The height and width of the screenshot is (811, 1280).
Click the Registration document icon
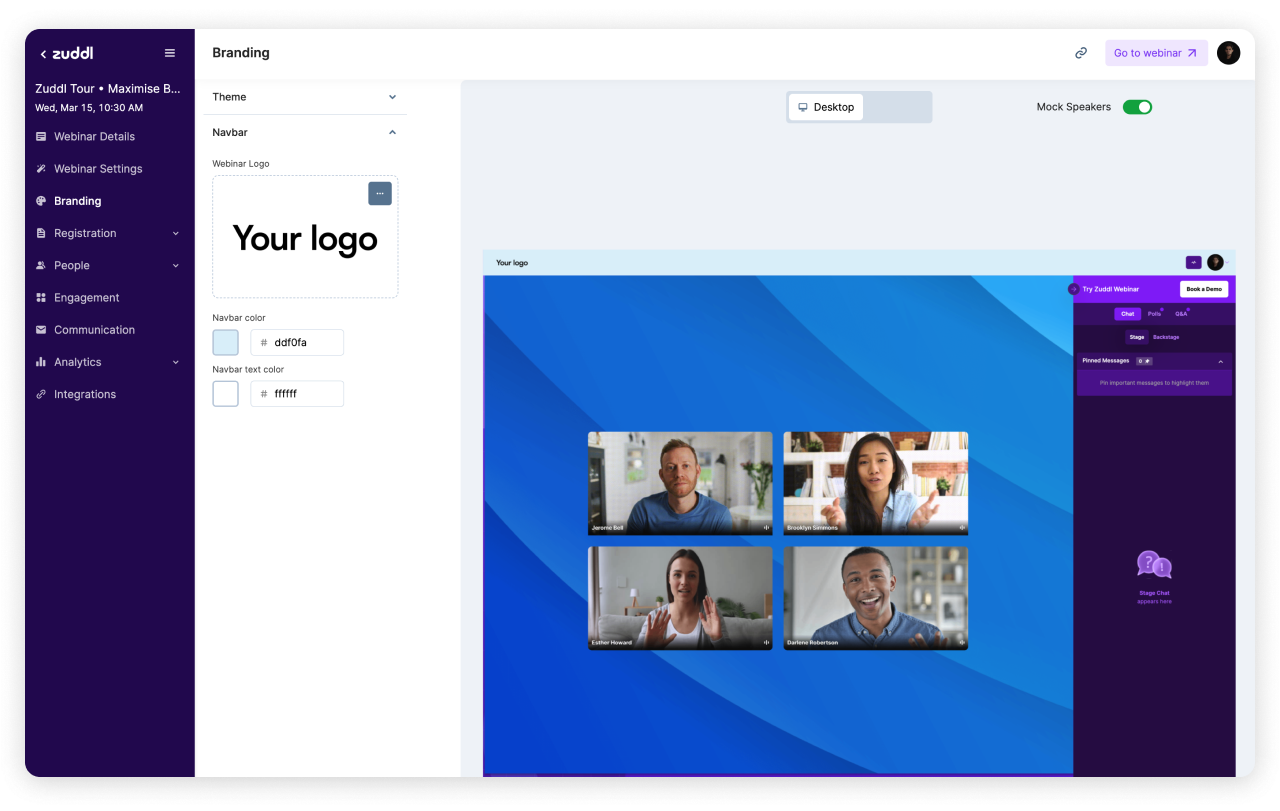(41, 233)
